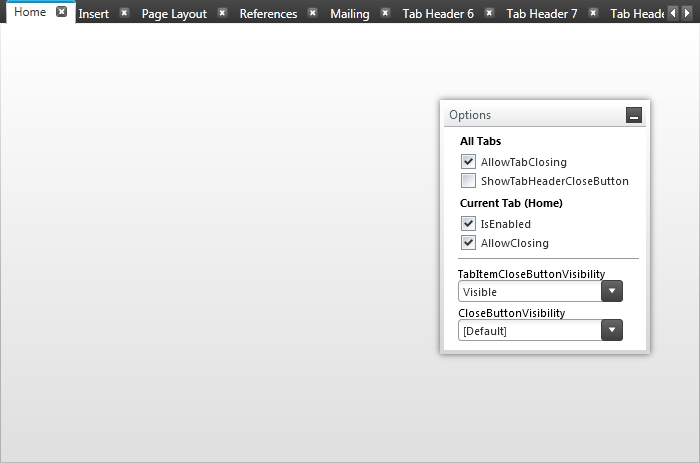The width and height of the screenshot is (700, 463).
Task: Click the Options panel title
Action: (470, 115)
